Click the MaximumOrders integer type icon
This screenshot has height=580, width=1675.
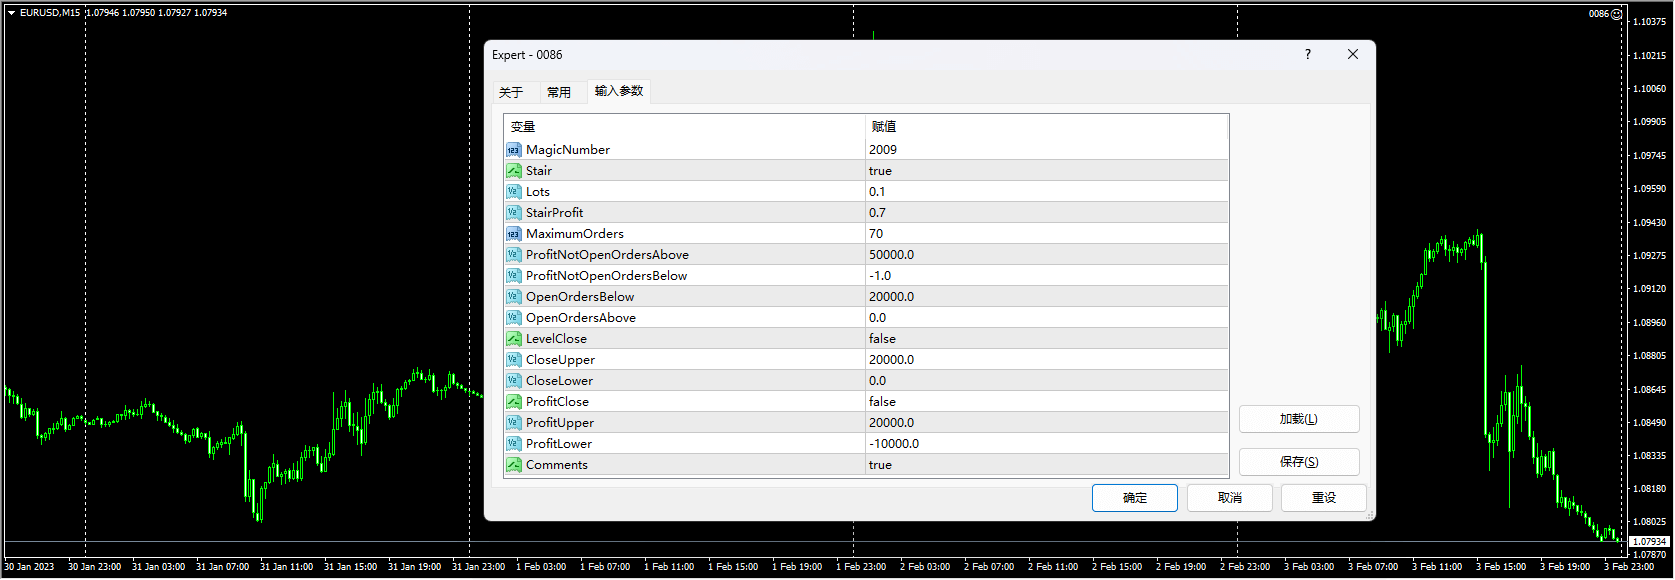[x=513, y=234]
